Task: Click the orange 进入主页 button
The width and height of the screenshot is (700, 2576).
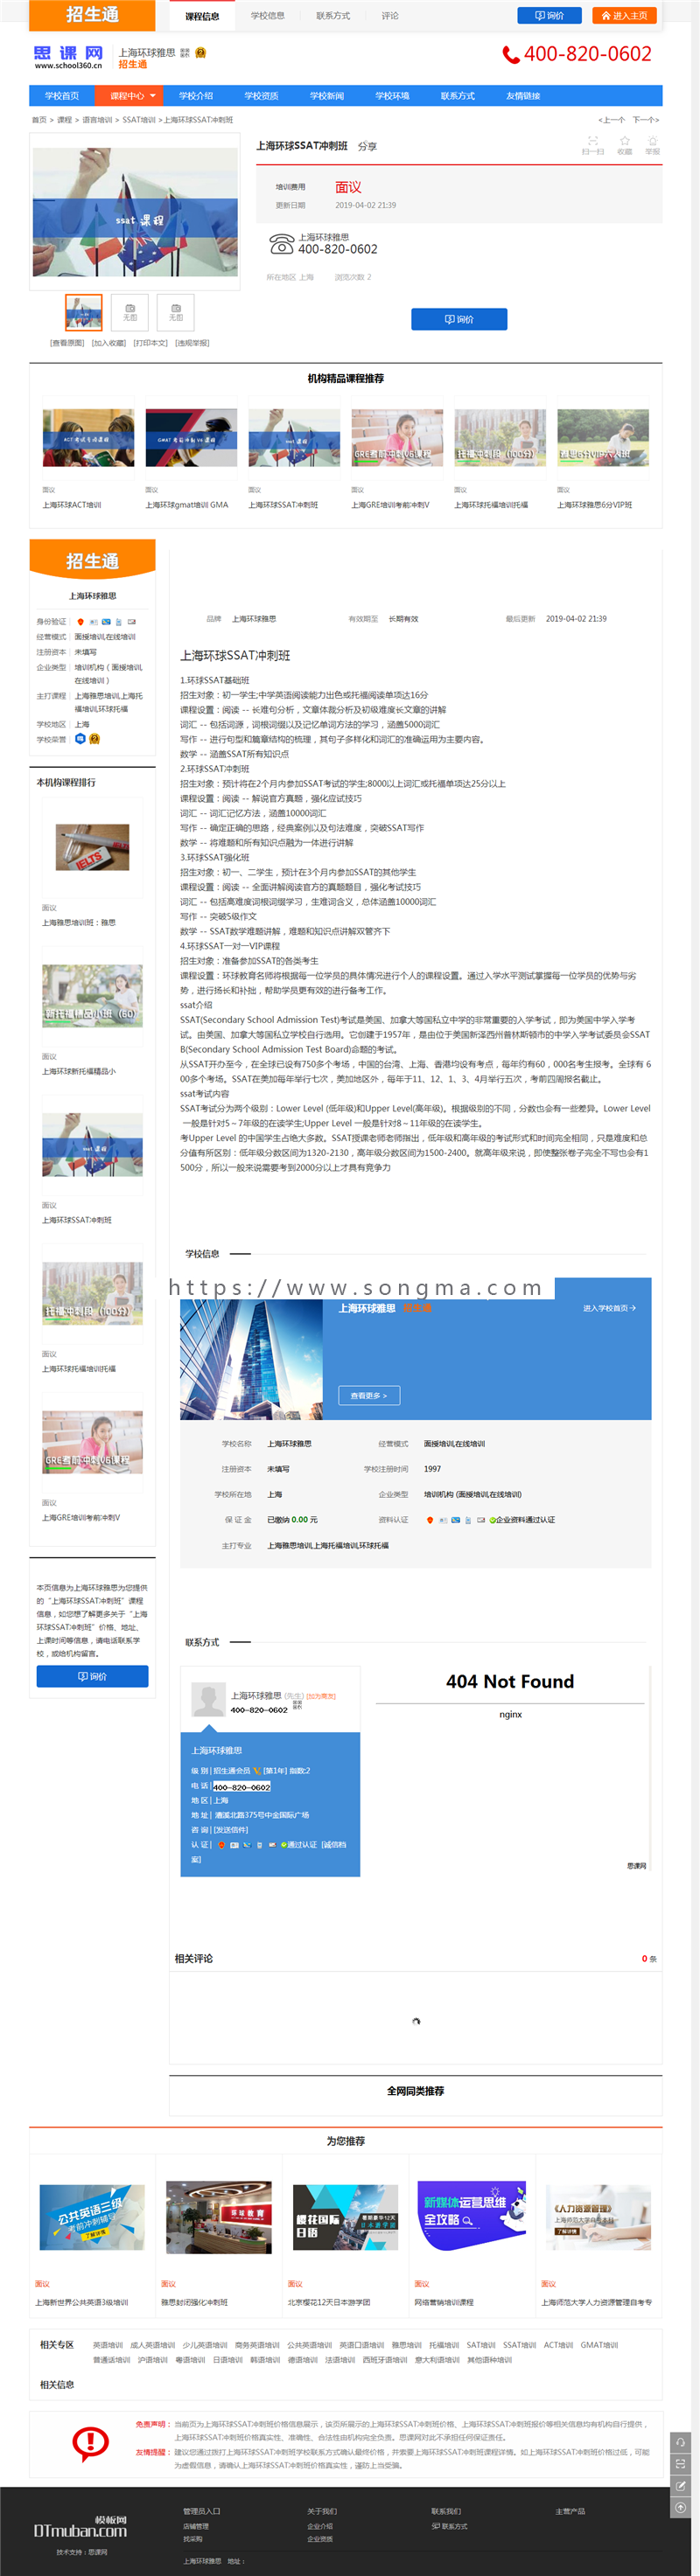Action: [625, 16]
